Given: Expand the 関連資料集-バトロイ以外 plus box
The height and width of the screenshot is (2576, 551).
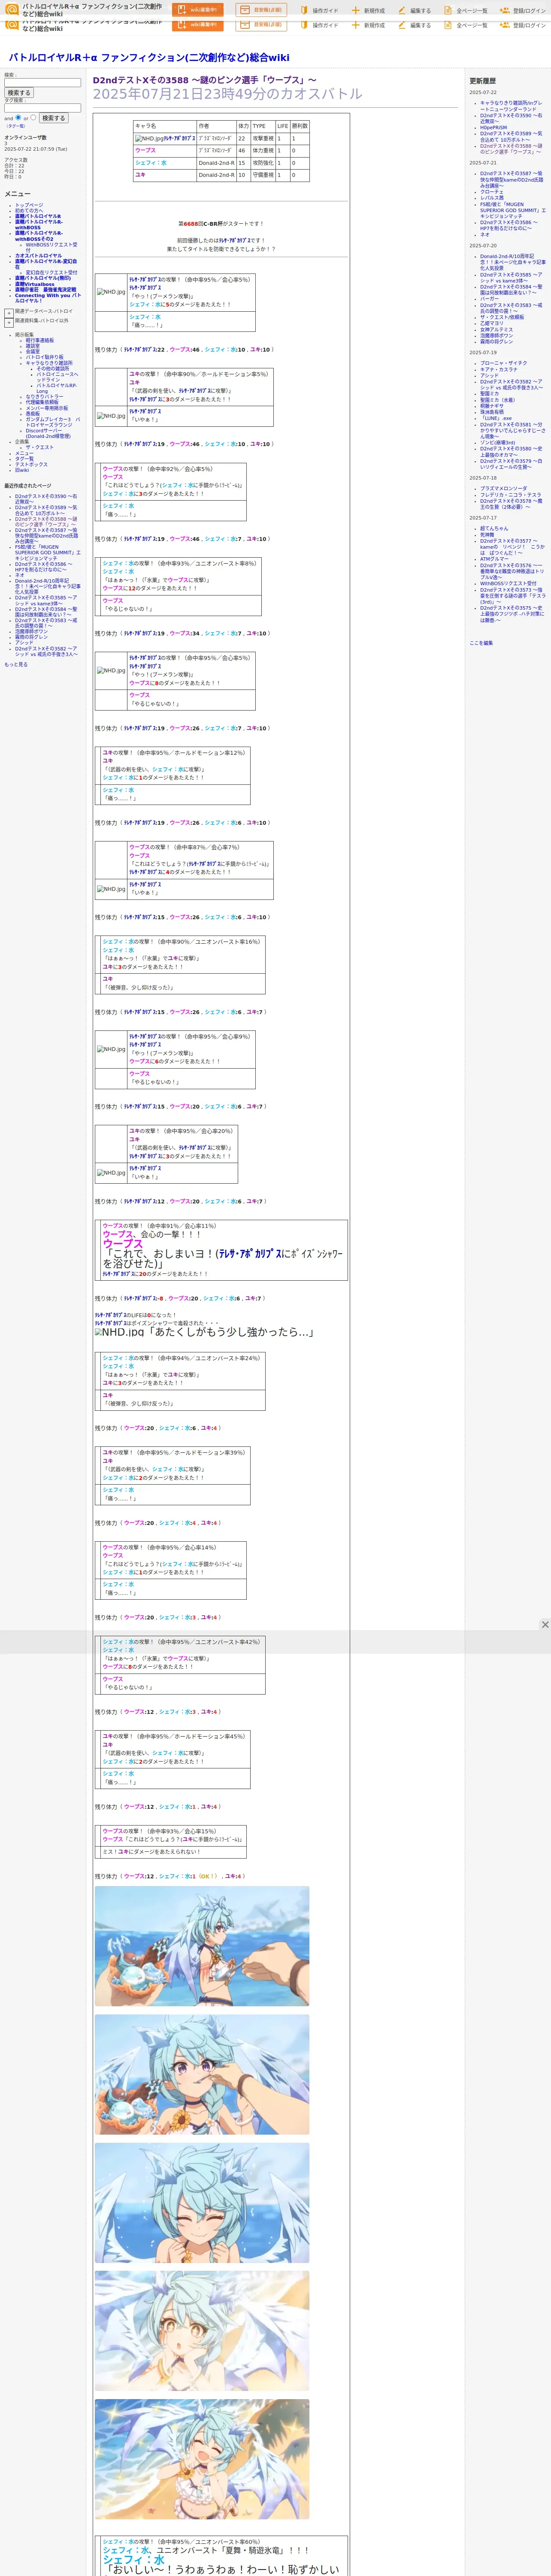Looking at the screenshot, I should pyautogui.click(x=9, y=323).
